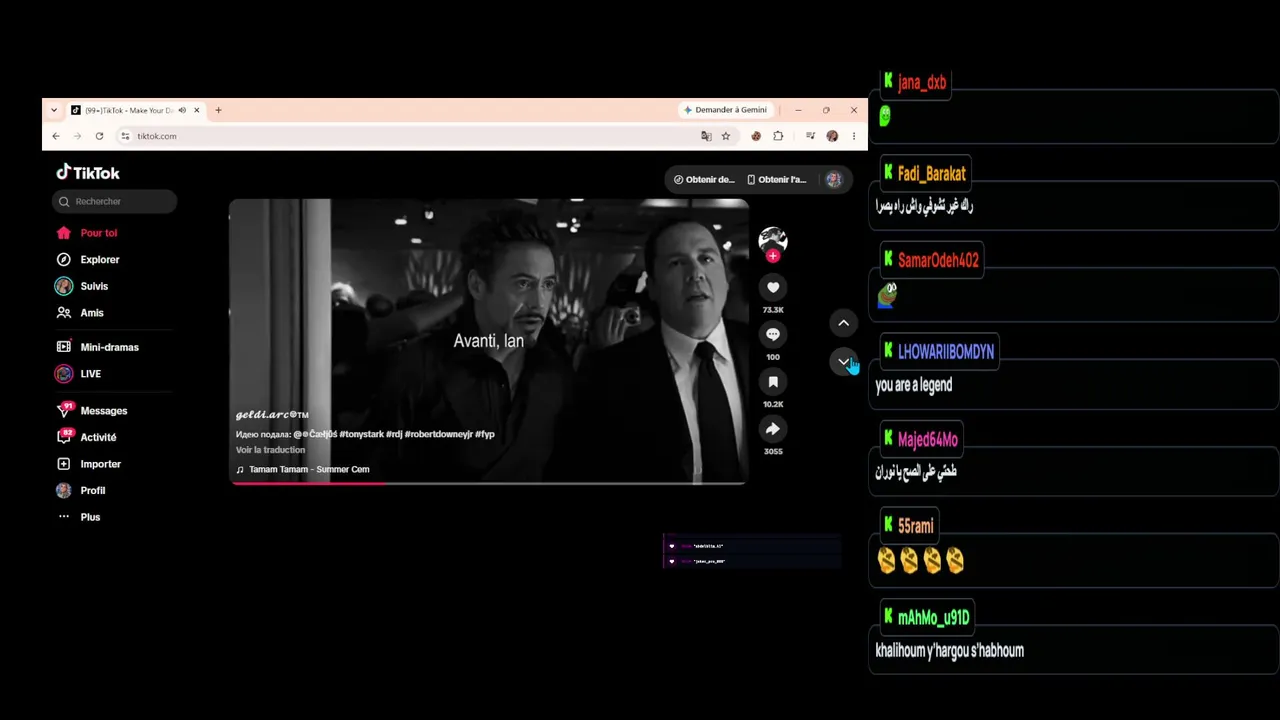Open the Activité icon with 82 badge
The image size is (1280, 720).
point(64,437)
